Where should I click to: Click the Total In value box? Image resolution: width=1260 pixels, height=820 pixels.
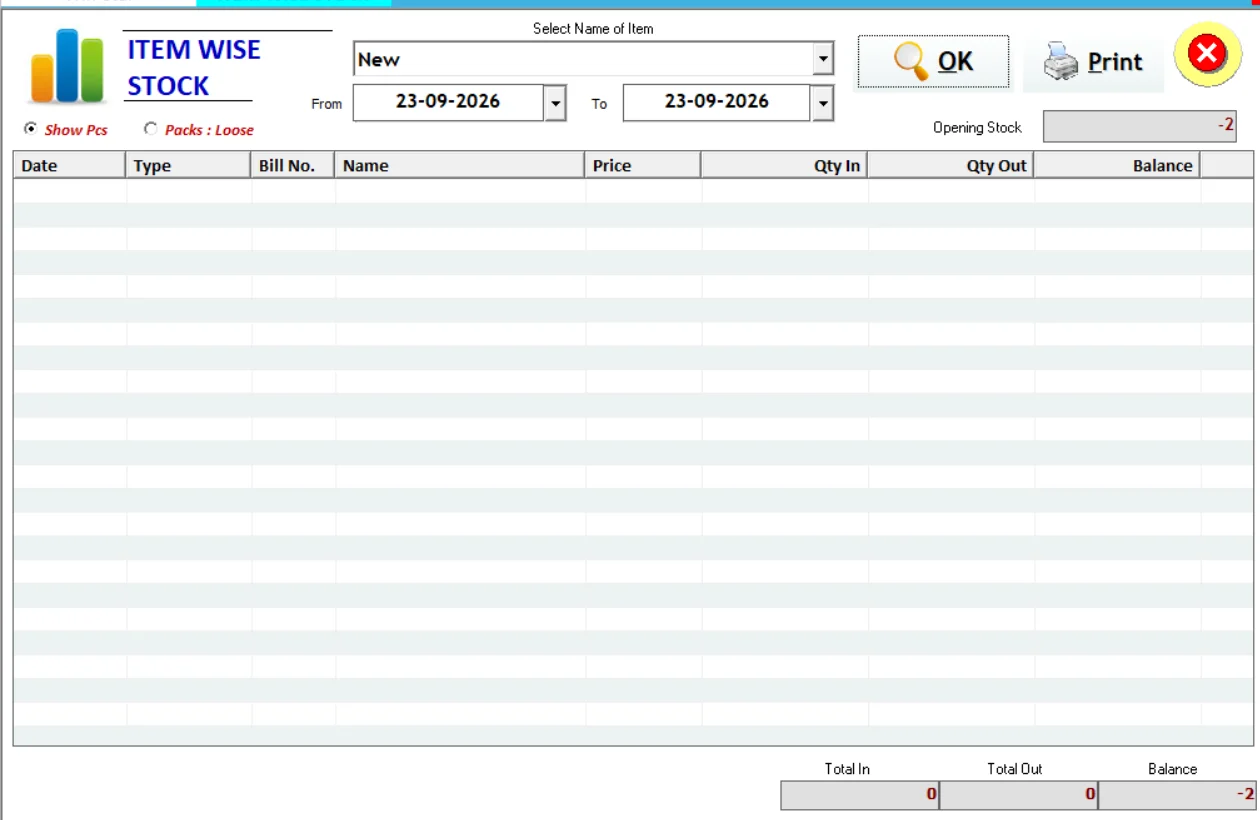click(x=860, y=795)
